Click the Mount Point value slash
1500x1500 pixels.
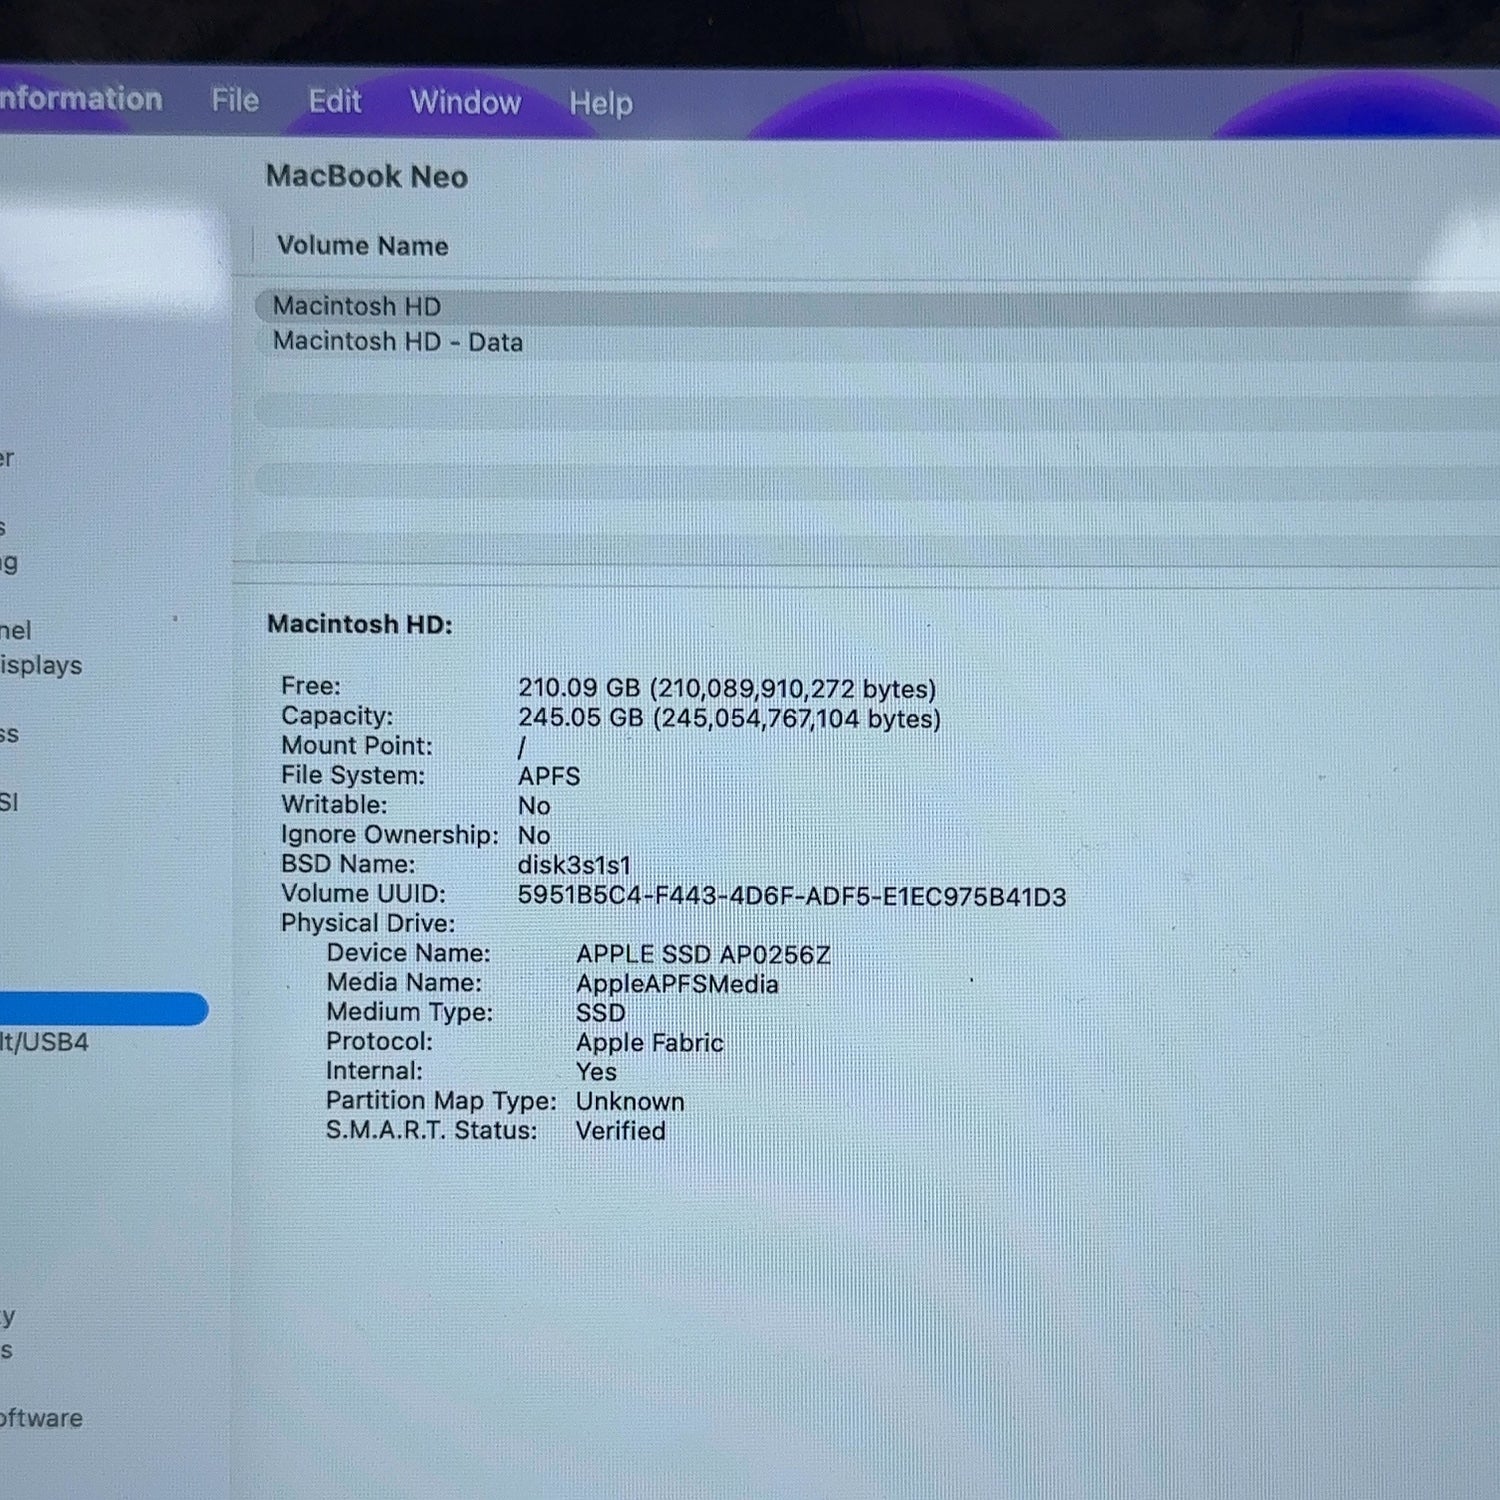[521, 747]
